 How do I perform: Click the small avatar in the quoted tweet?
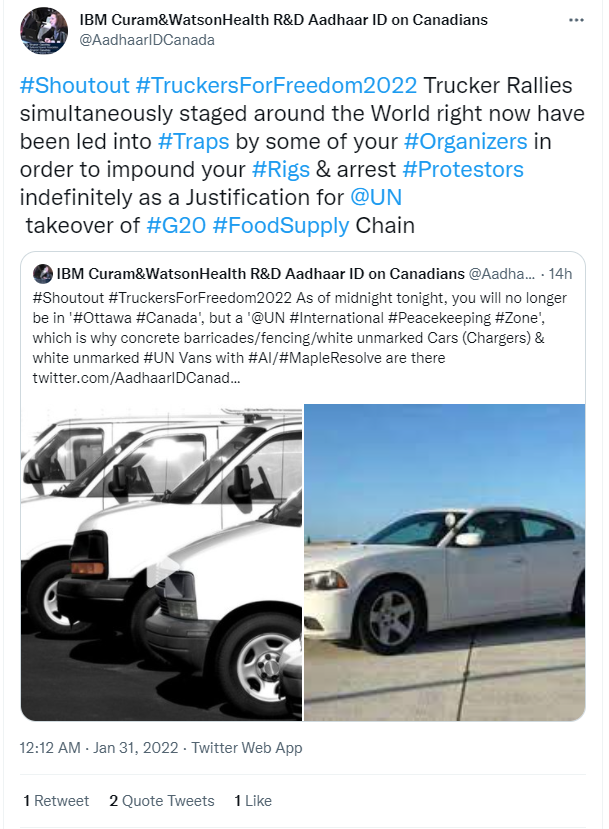(x=42, y=274)
